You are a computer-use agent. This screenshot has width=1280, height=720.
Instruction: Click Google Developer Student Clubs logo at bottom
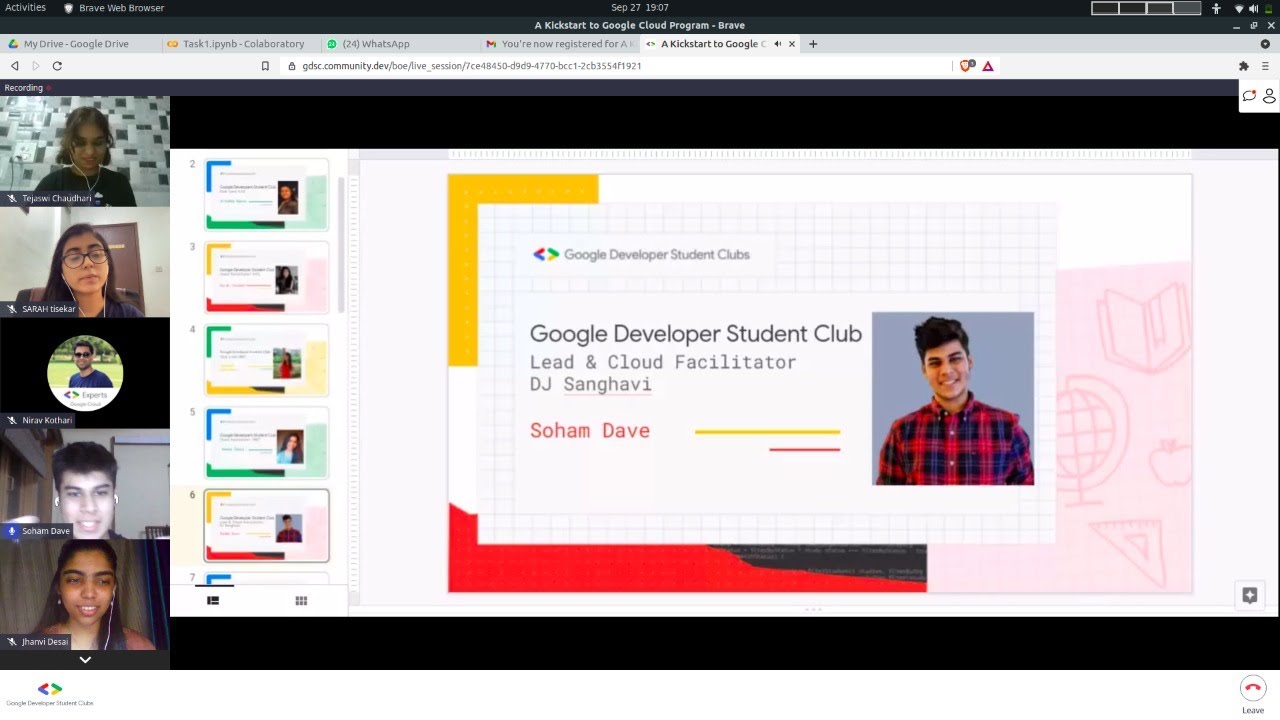50,694
